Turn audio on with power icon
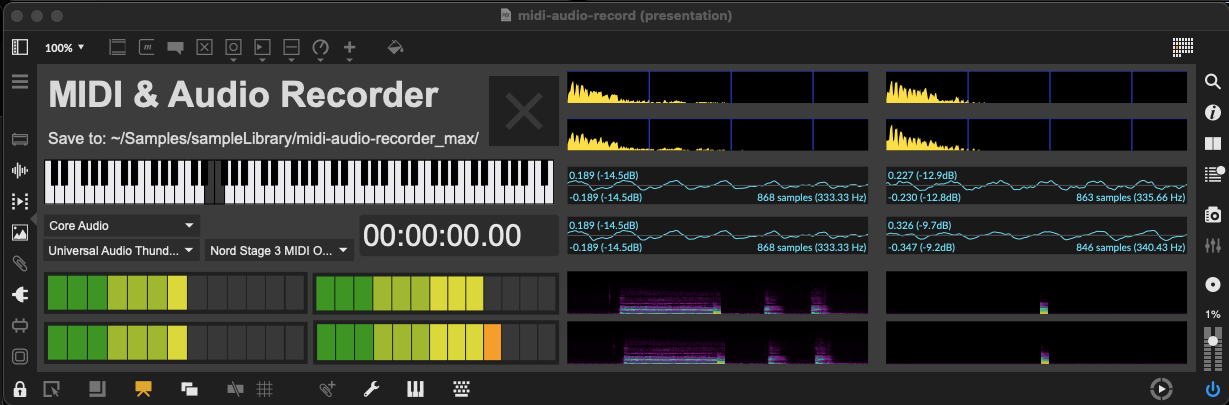The height and width of the screenshot is (405, 1229). (x=1212, y=389)
